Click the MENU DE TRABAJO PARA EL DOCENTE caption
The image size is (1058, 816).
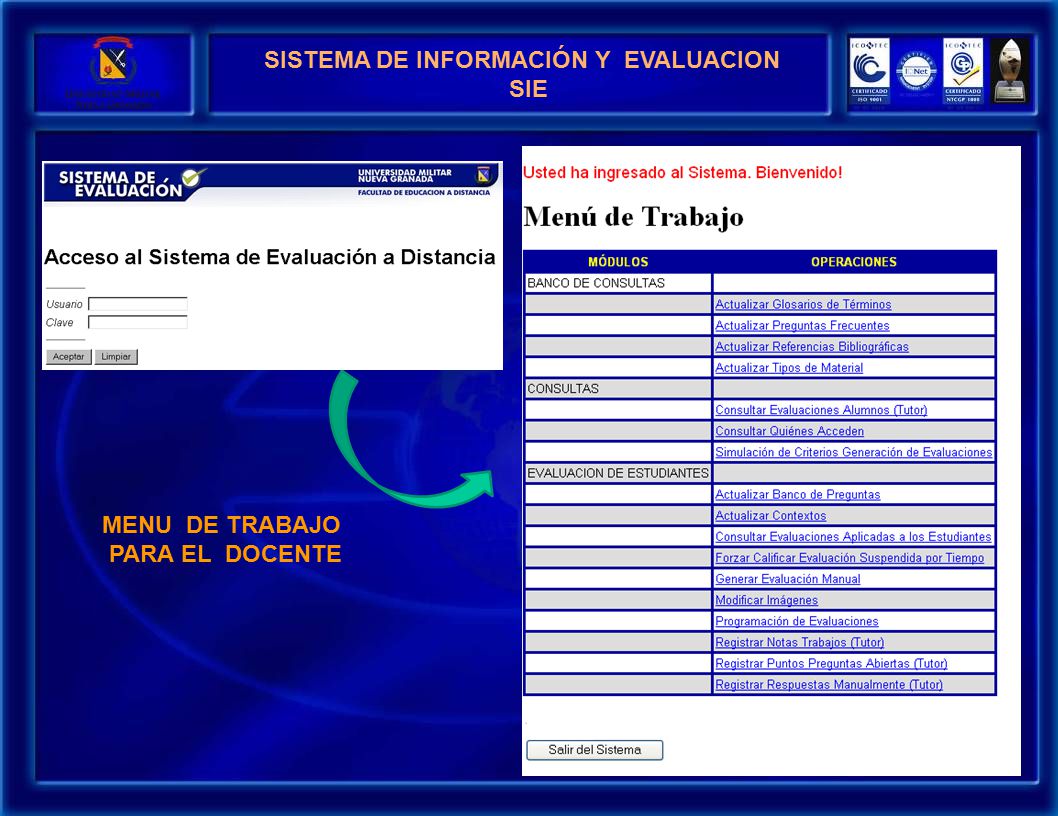tap(222, 539)
